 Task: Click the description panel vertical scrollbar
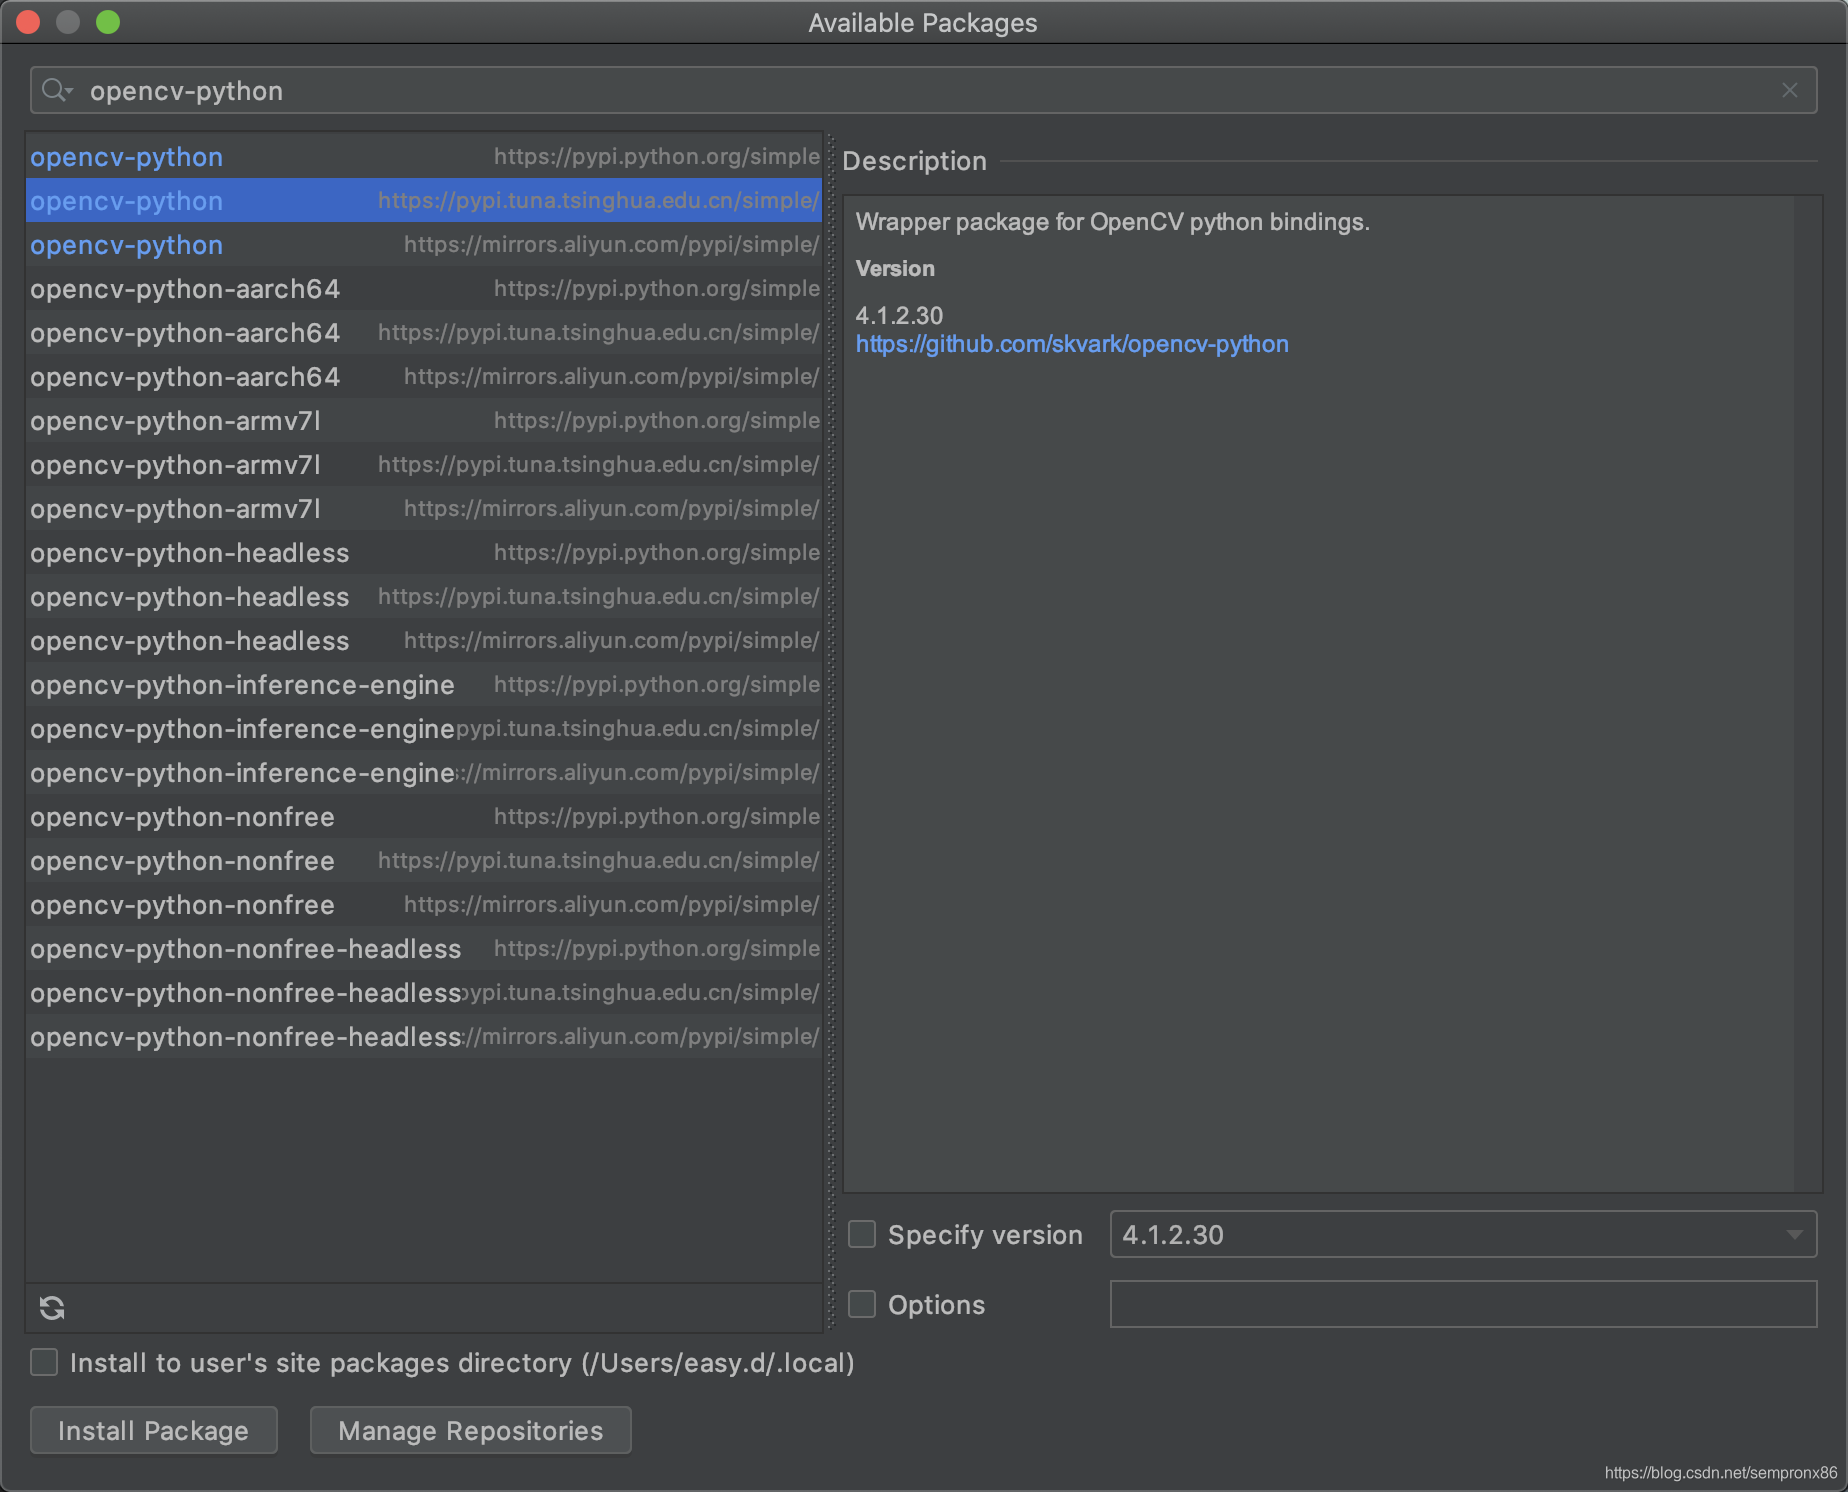[1807, 693]
